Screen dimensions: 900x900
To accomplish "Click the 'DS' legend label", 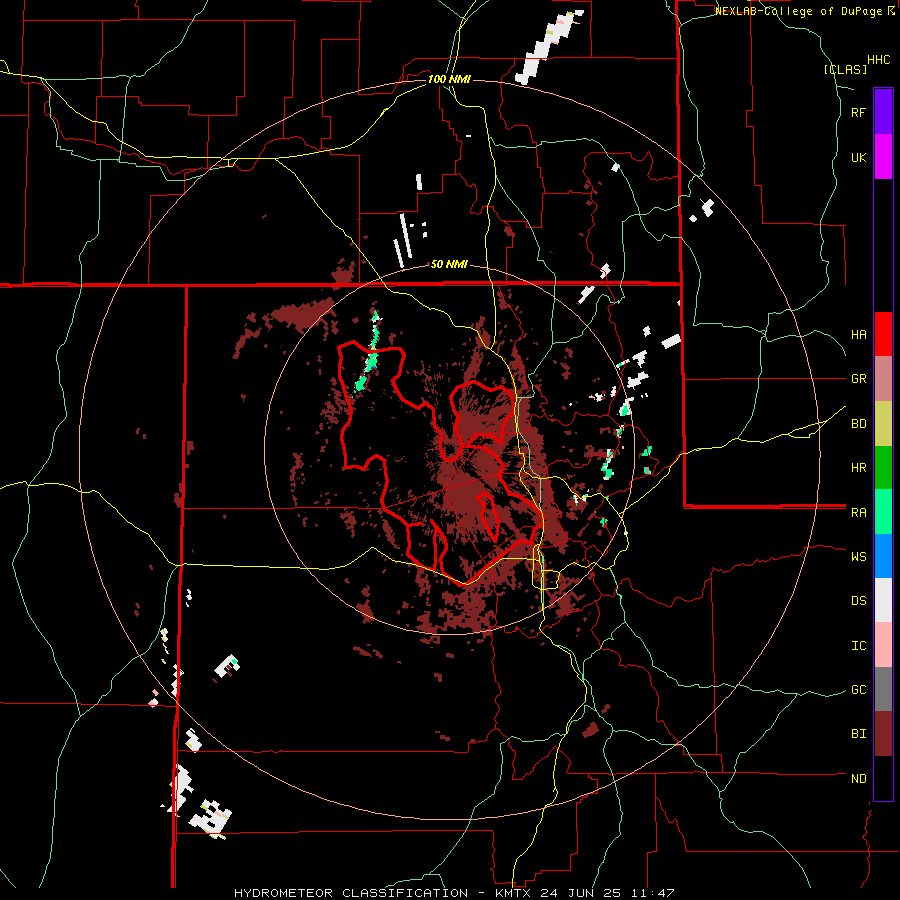I will pyautogui.click(x=858, y=601).
